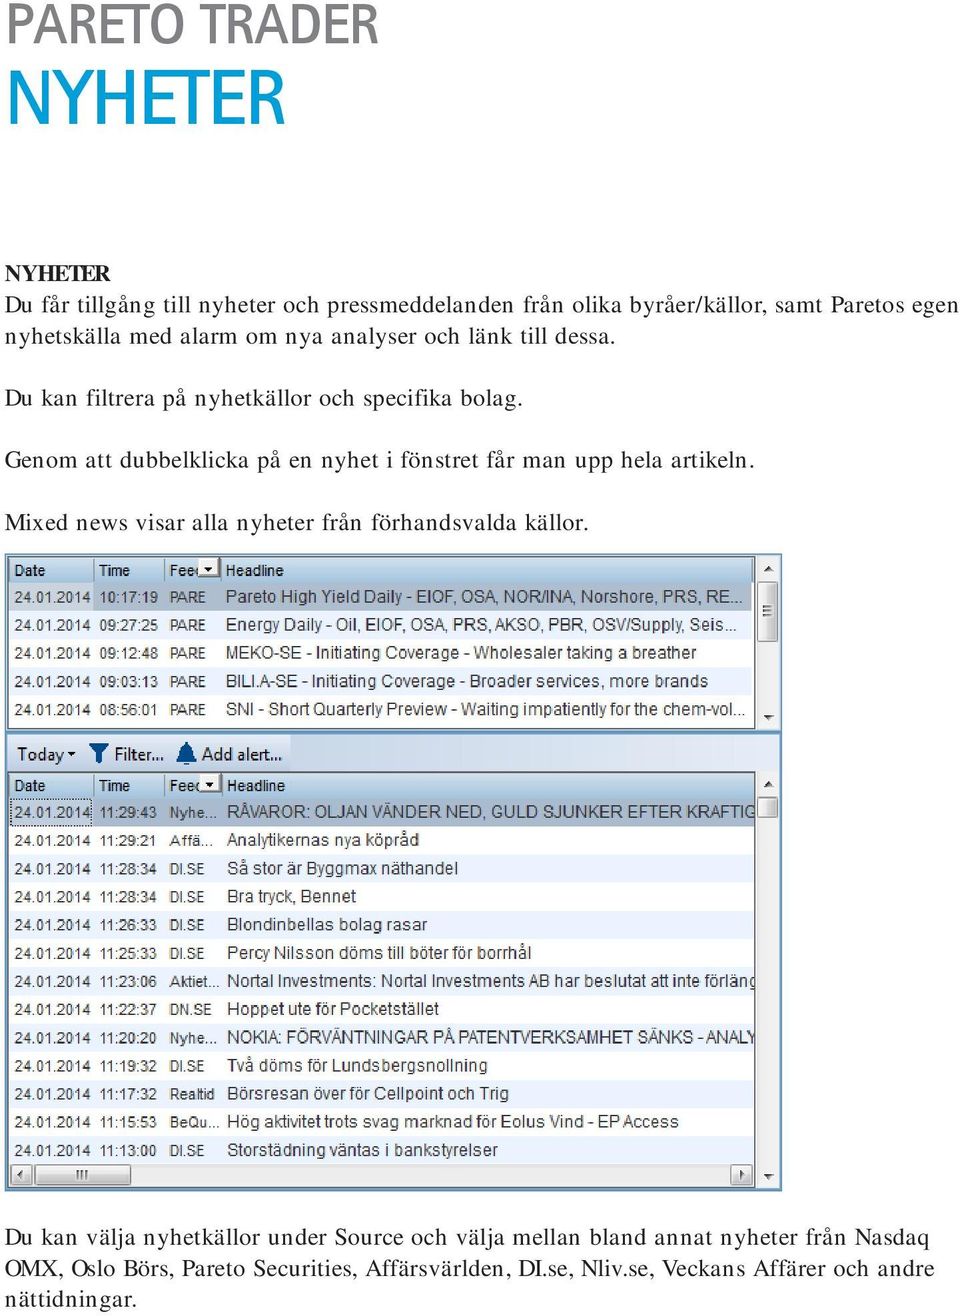This screenshot has width=960, height=1316.
Task: Select headline 'MEKO-SE - Initiating Coverage'
Action: [461, 653]
